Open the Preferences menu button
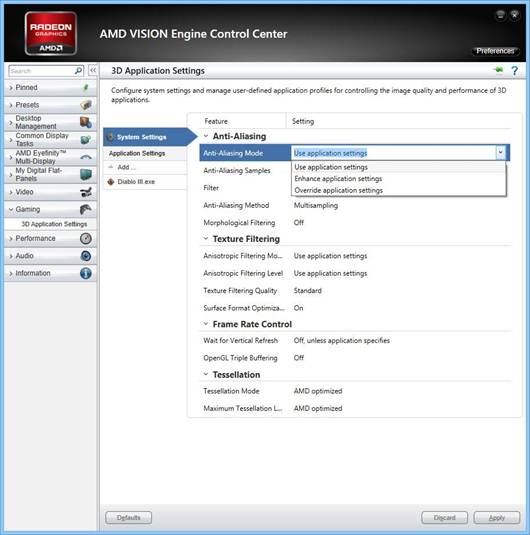The image size is (530, 535). tap(495, 51)
